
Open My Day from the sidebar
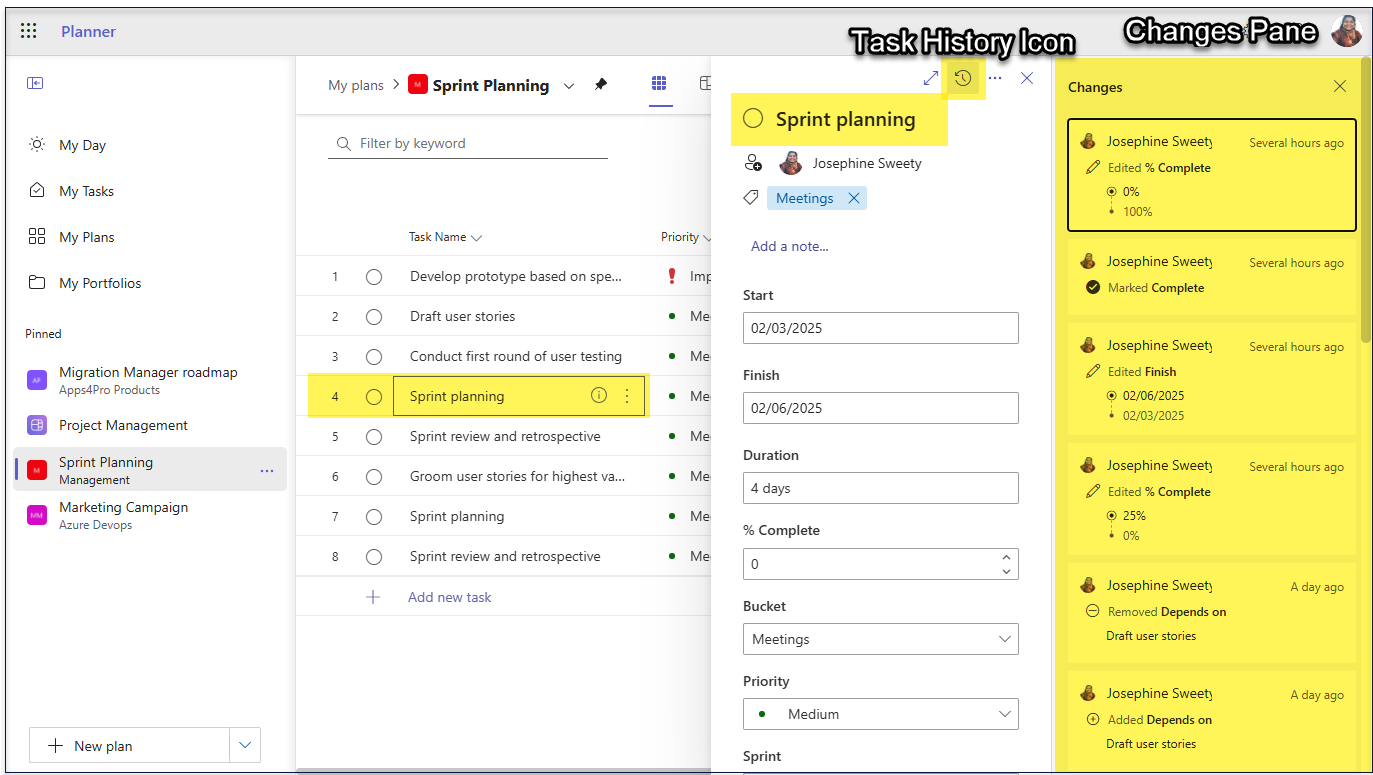click(84, 144)
